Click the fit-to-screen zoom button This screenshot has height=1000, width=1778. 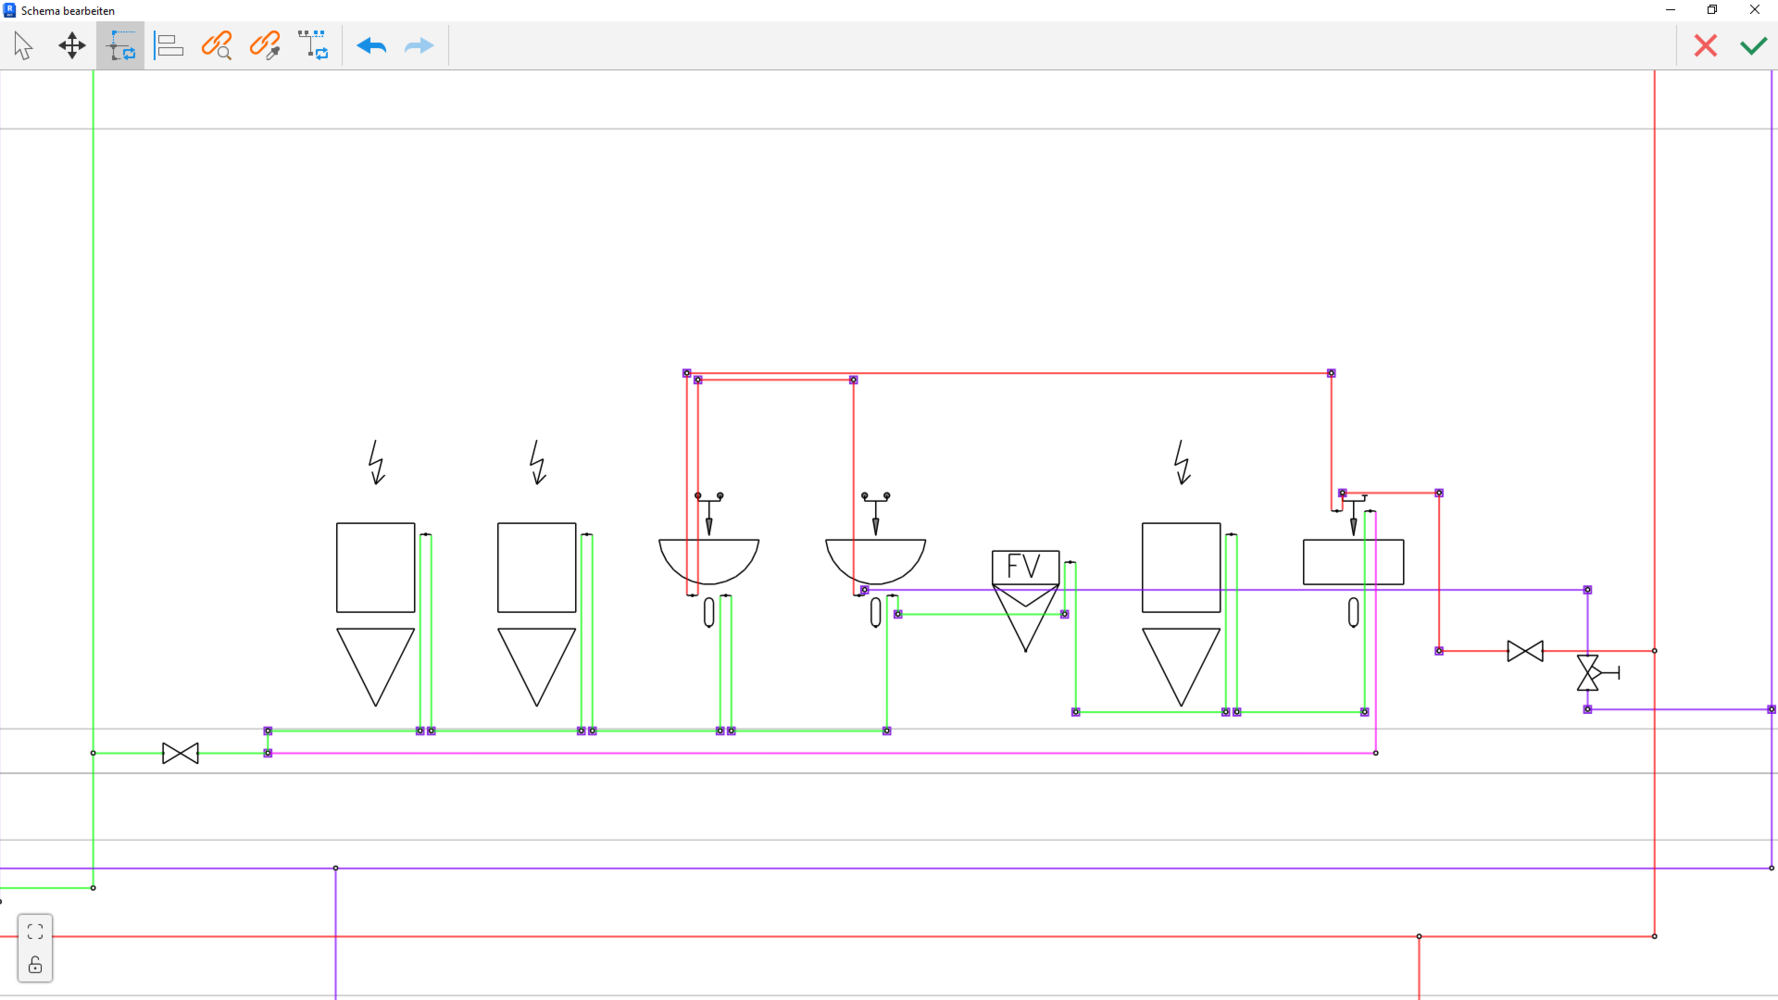pos(35,932)
